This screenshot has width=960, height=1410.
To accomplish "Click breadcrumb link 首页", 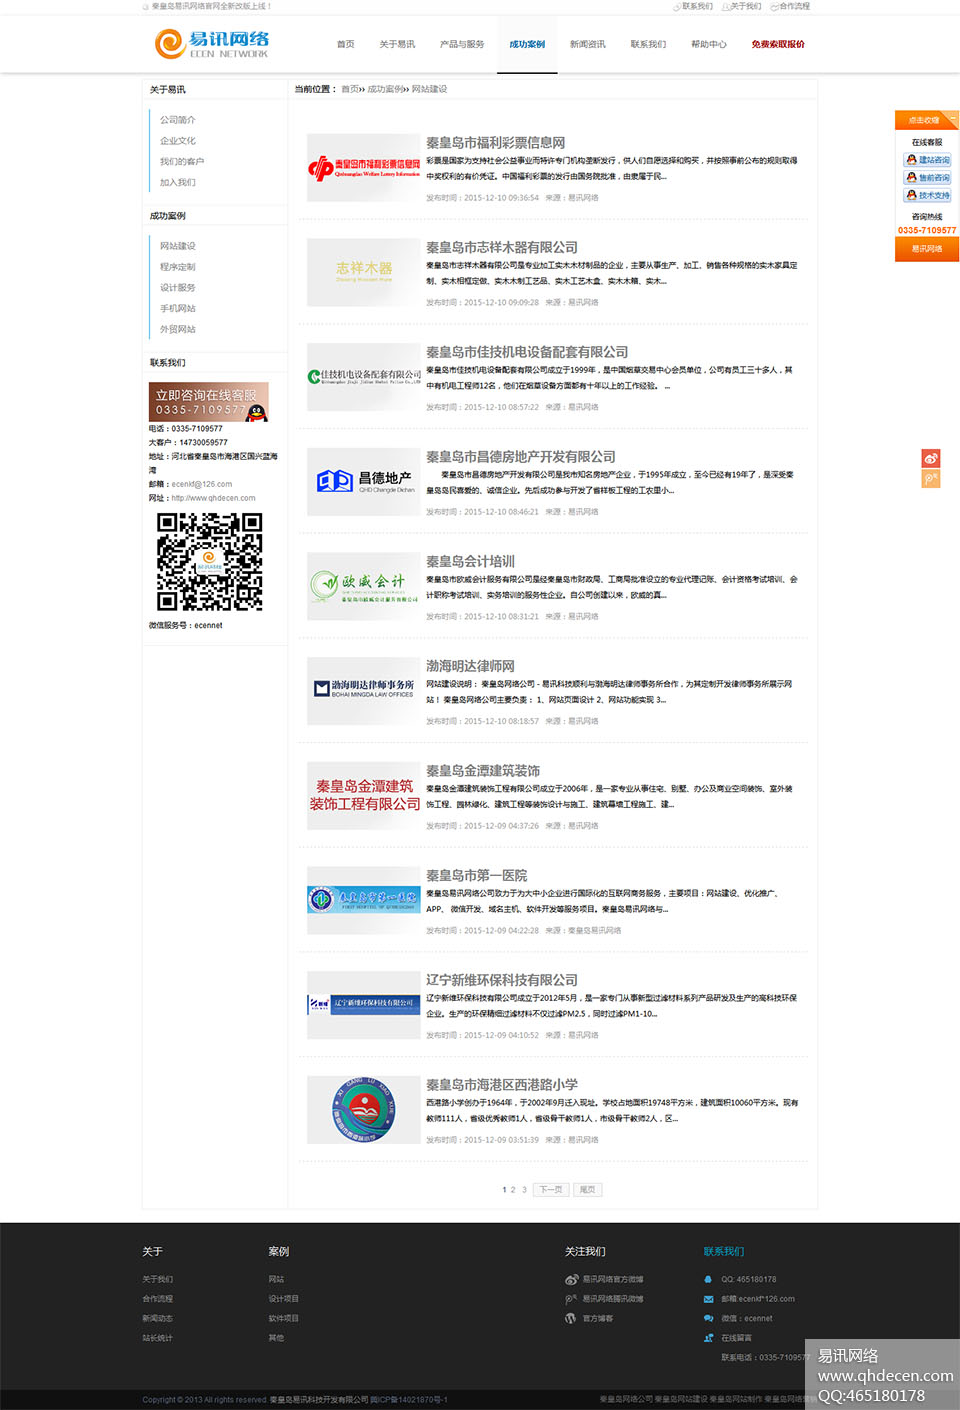I will [349, 89].
